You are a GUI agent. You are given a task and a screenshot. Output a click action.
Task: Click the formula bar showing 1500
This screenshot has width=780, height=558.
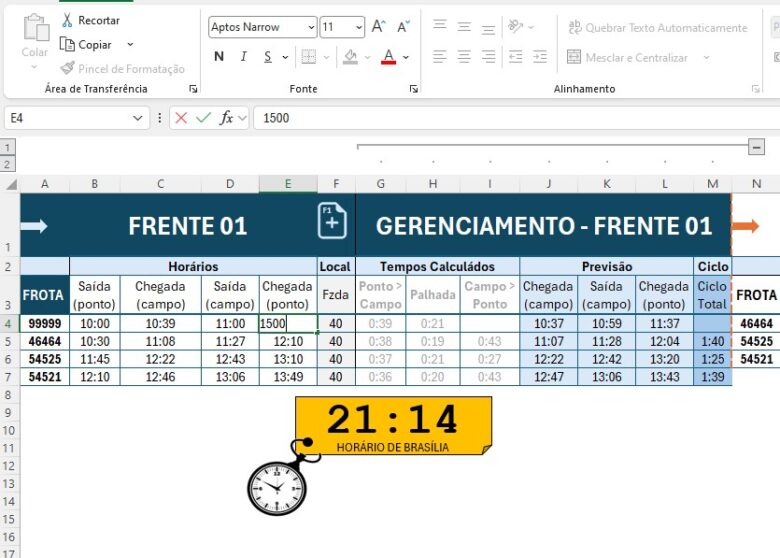pyautogui.click(x=500, y=118)
